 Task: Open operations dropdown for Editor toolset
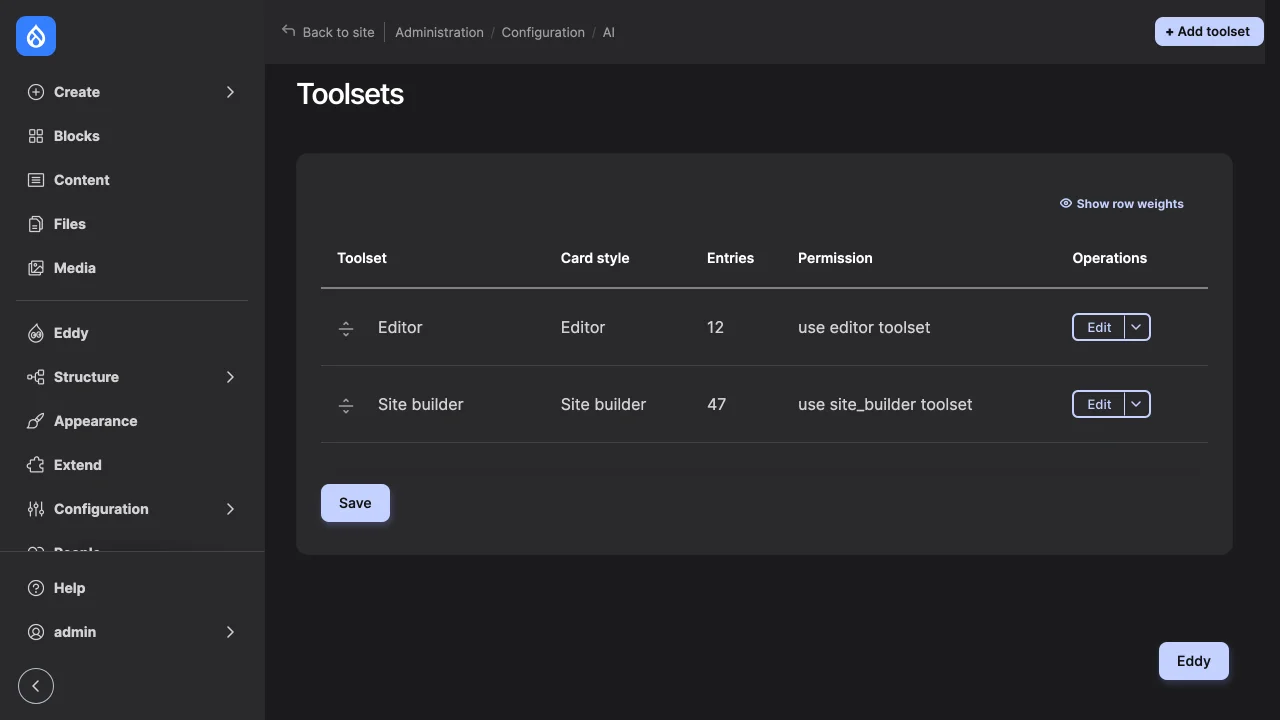coord(1137,327)
